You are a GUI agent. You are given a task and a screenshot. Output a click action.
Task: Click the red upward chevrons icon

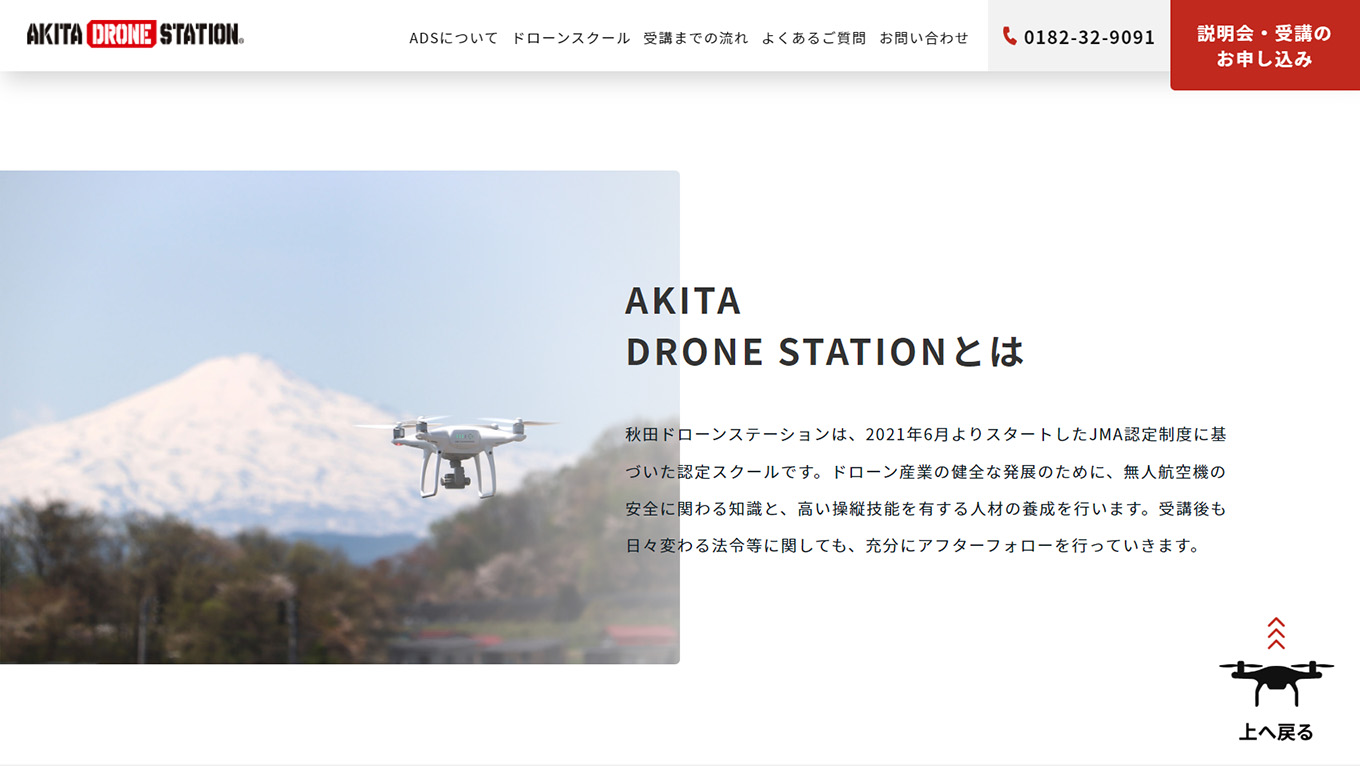(x=1276, y=633)
